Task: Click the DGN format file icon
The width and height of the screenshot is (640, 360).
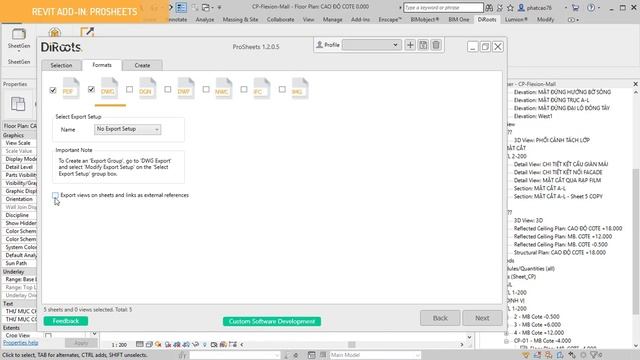Action: (x=147, y=88)
